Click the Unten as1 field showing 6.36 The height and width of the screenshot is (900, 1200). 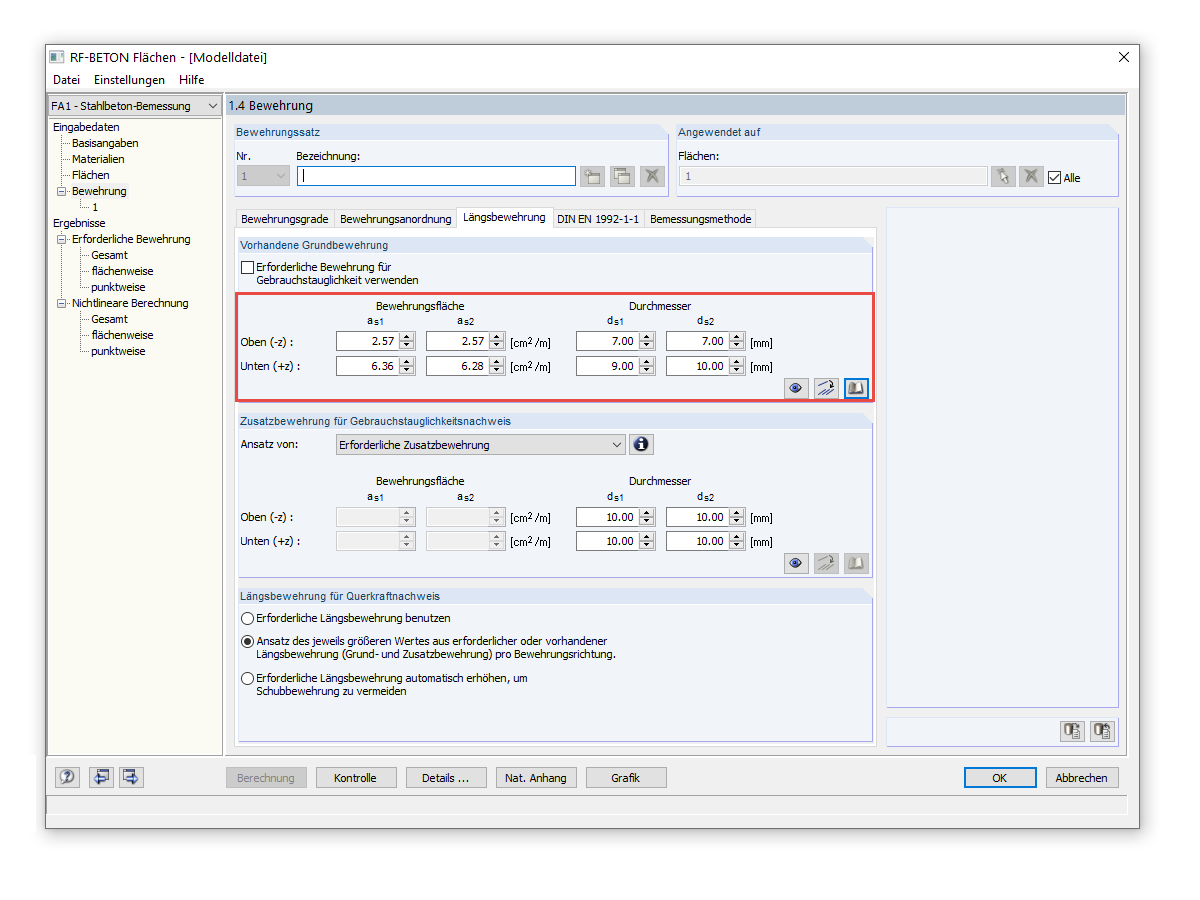[x=367, y=366]
